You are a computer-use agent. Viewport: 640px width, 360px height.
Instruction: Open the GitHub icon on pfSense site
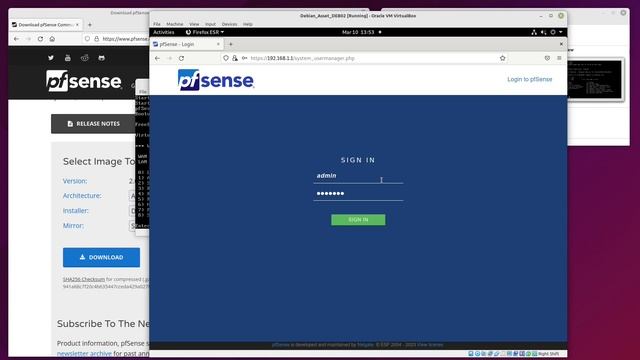pos(101,58)
